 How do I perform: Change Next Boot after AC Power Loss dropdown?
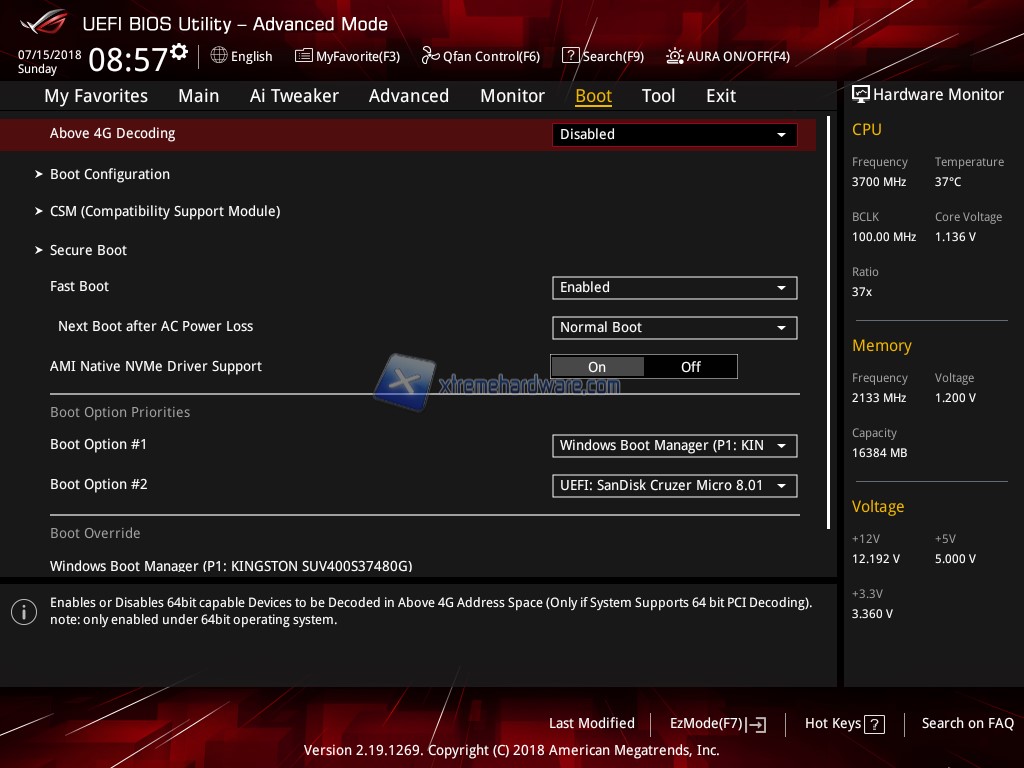click(x=674, y=327)
